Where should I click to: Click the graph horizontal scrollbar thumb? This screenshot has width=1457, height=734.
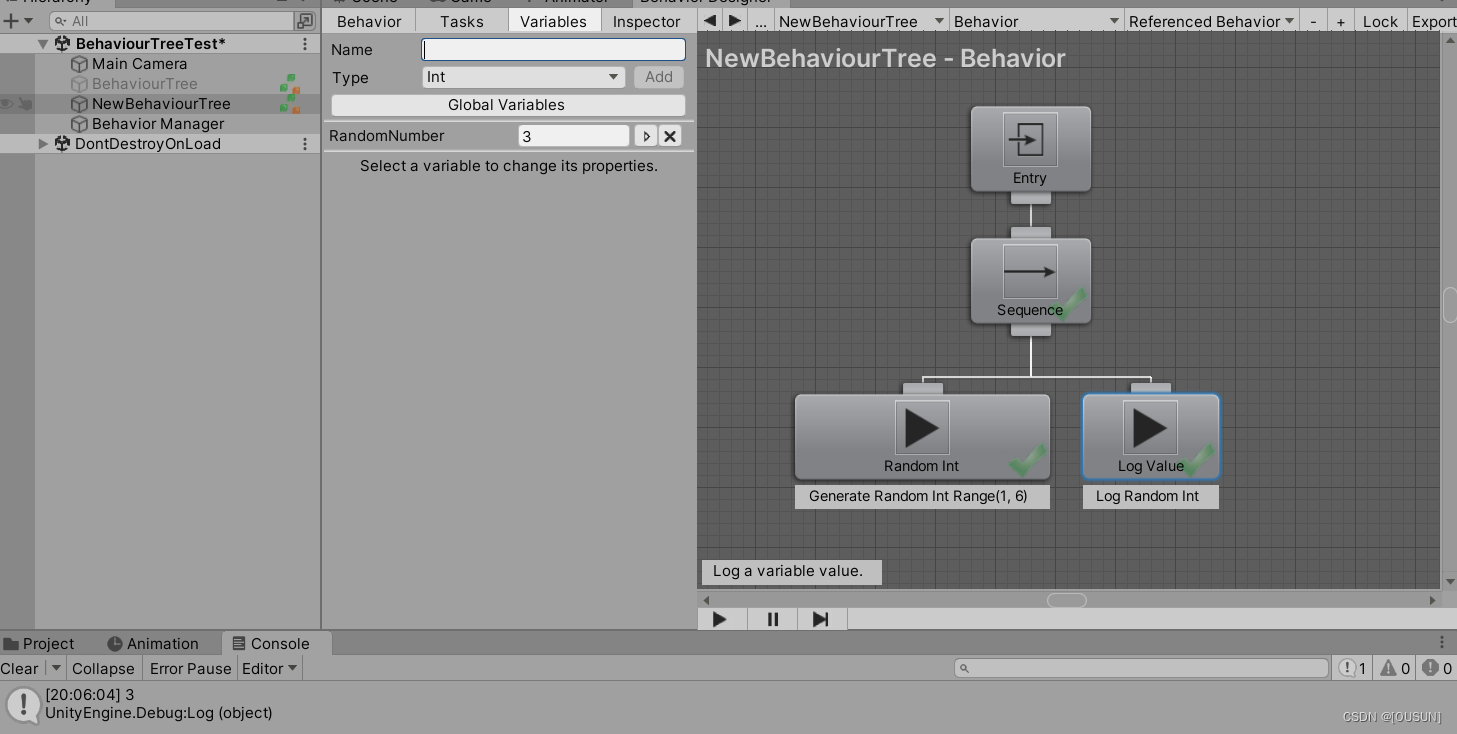[1067, 600]
